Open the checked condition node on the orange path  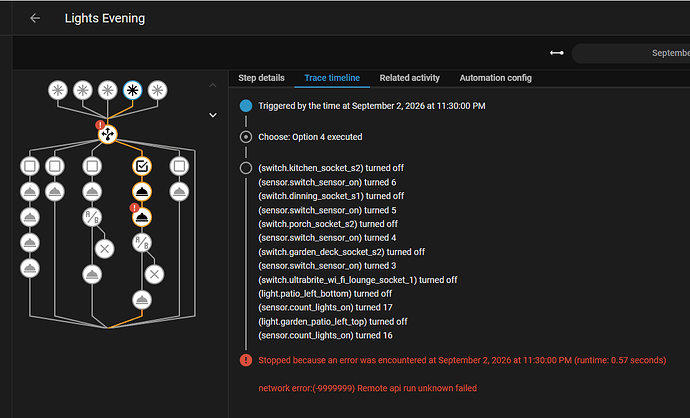(142, 166)
